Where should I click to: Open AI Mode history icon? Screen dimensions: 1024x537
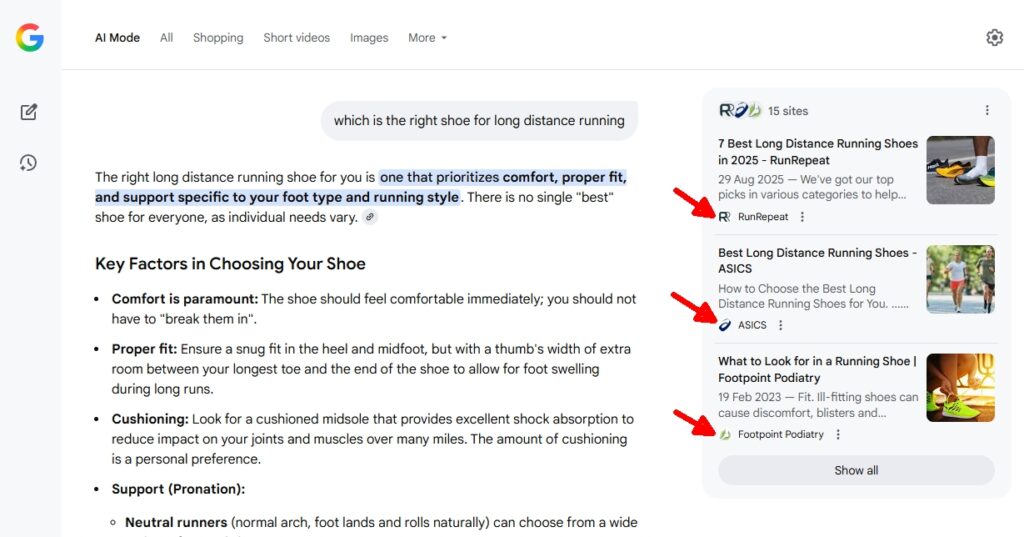[x=29, y=162]
